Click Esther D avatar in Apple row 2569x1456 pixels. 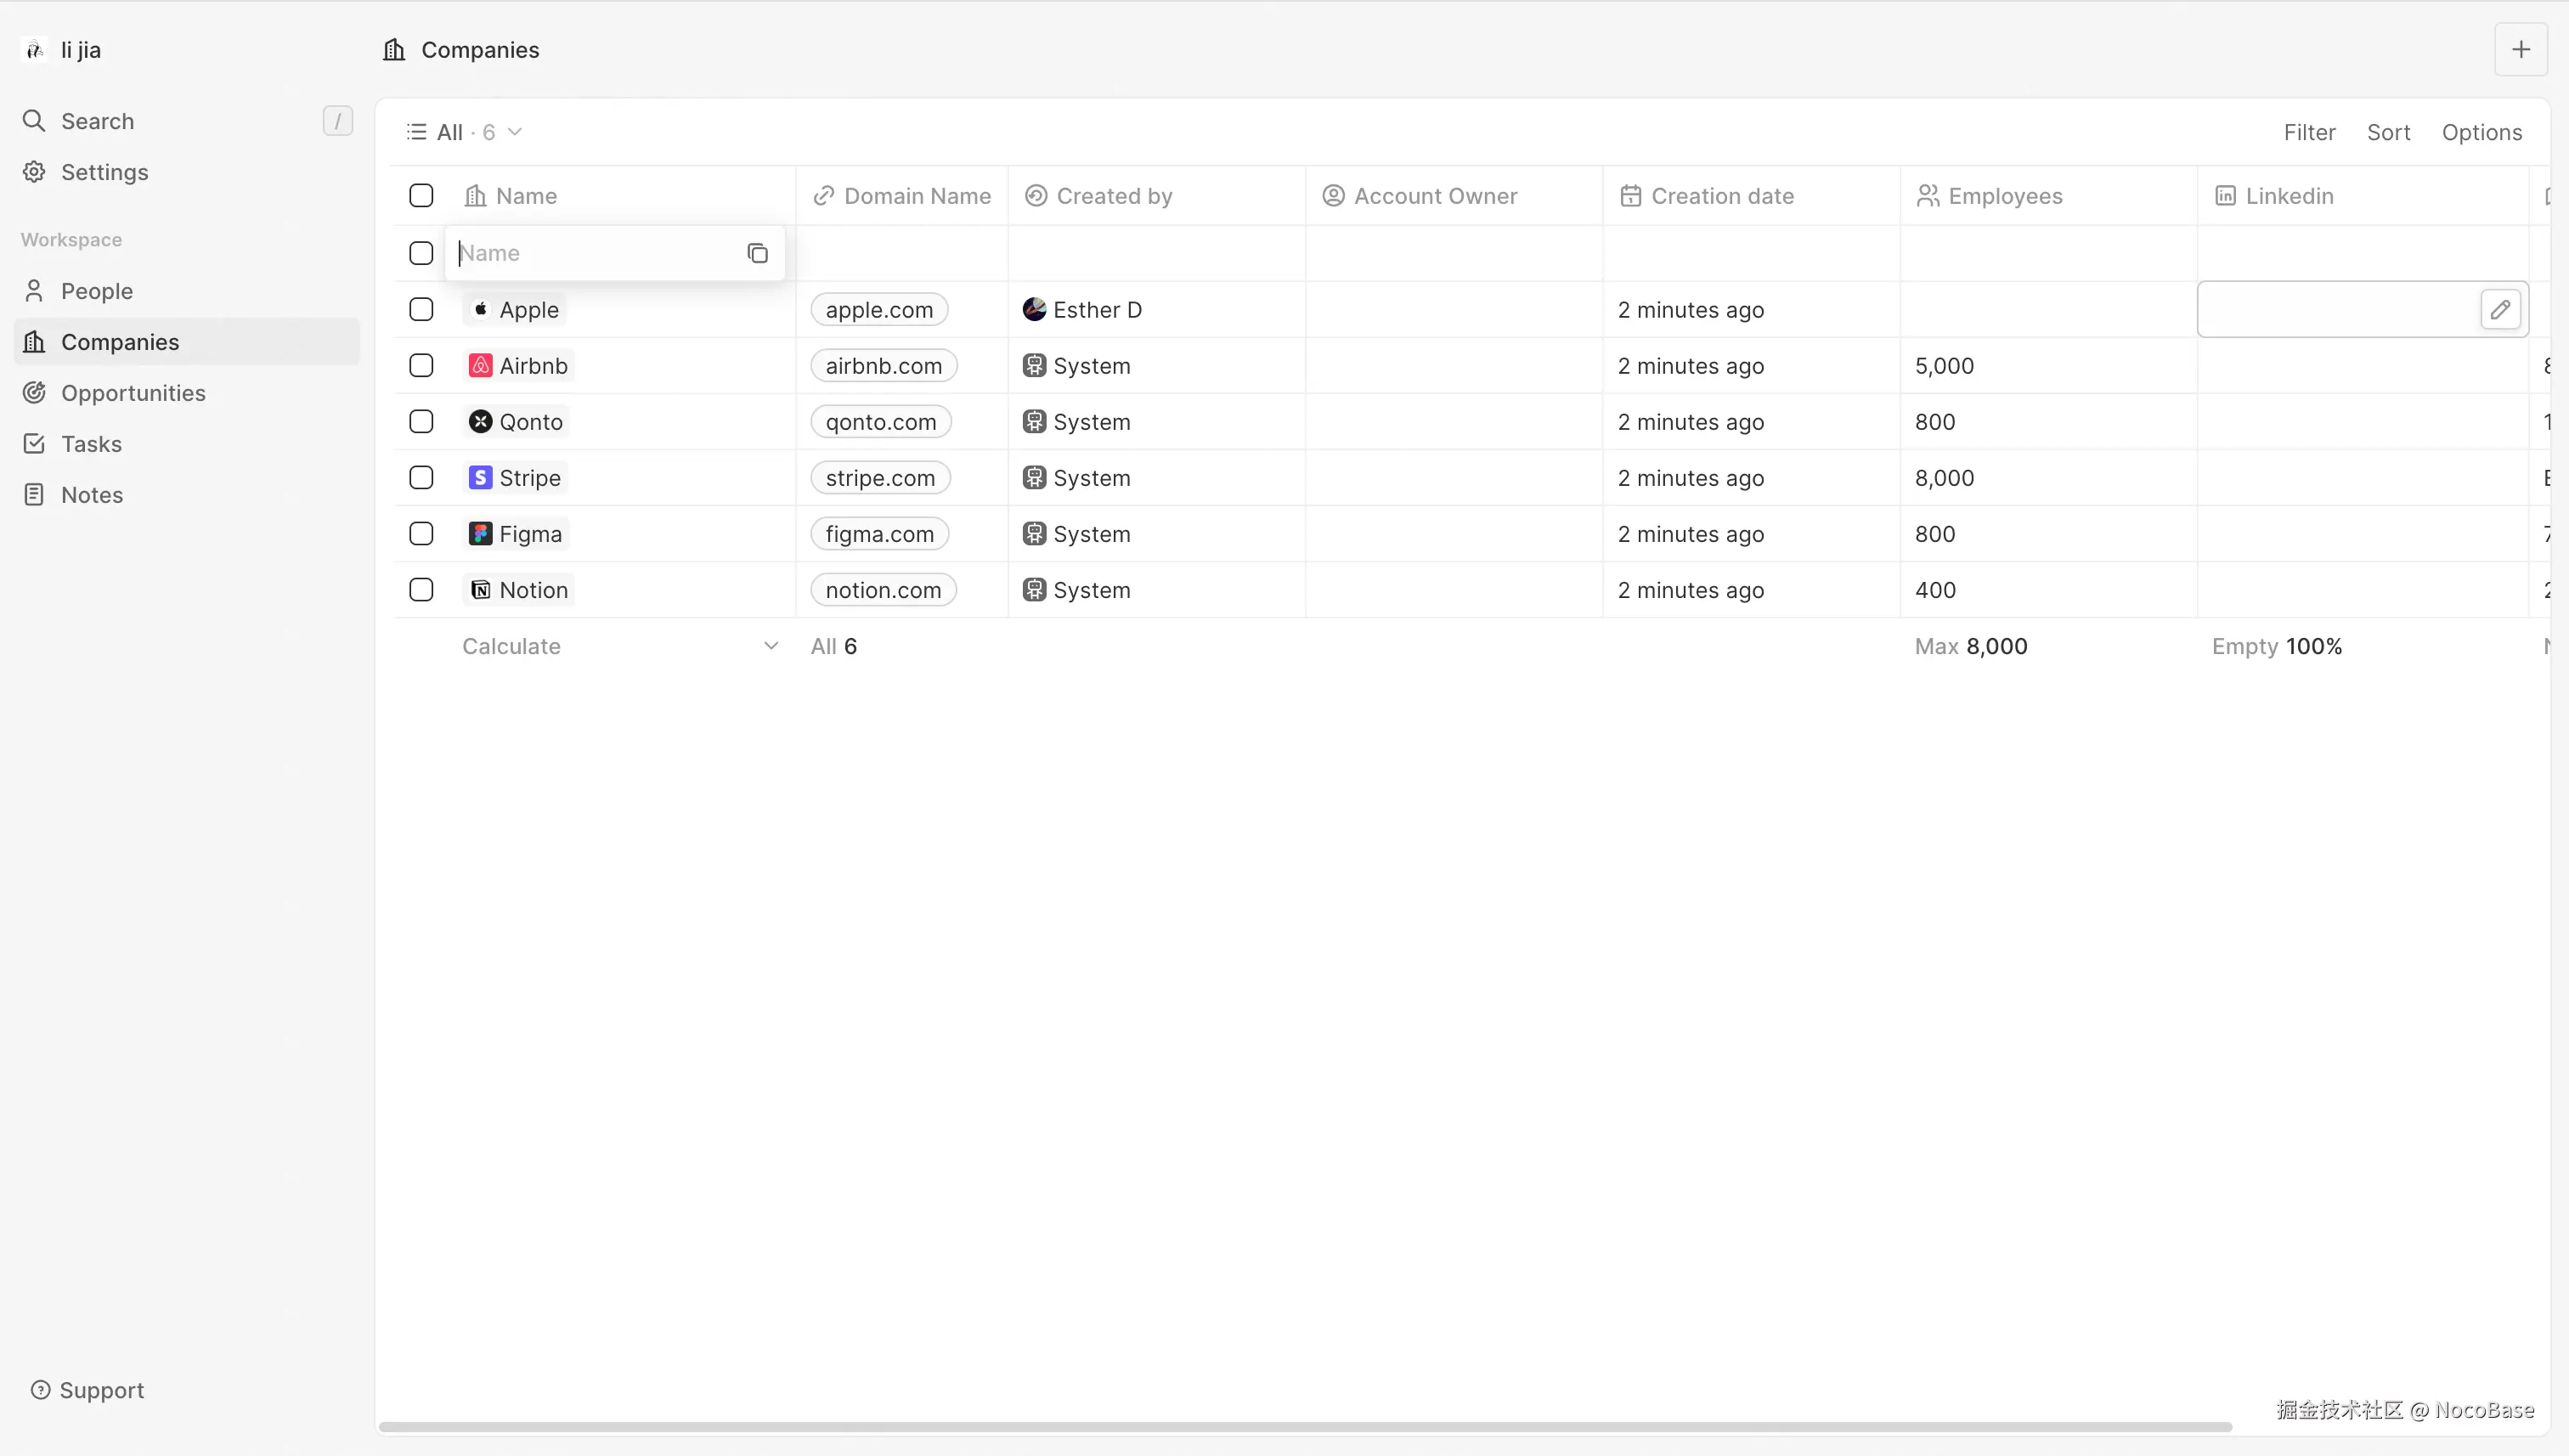point(1035,310)
